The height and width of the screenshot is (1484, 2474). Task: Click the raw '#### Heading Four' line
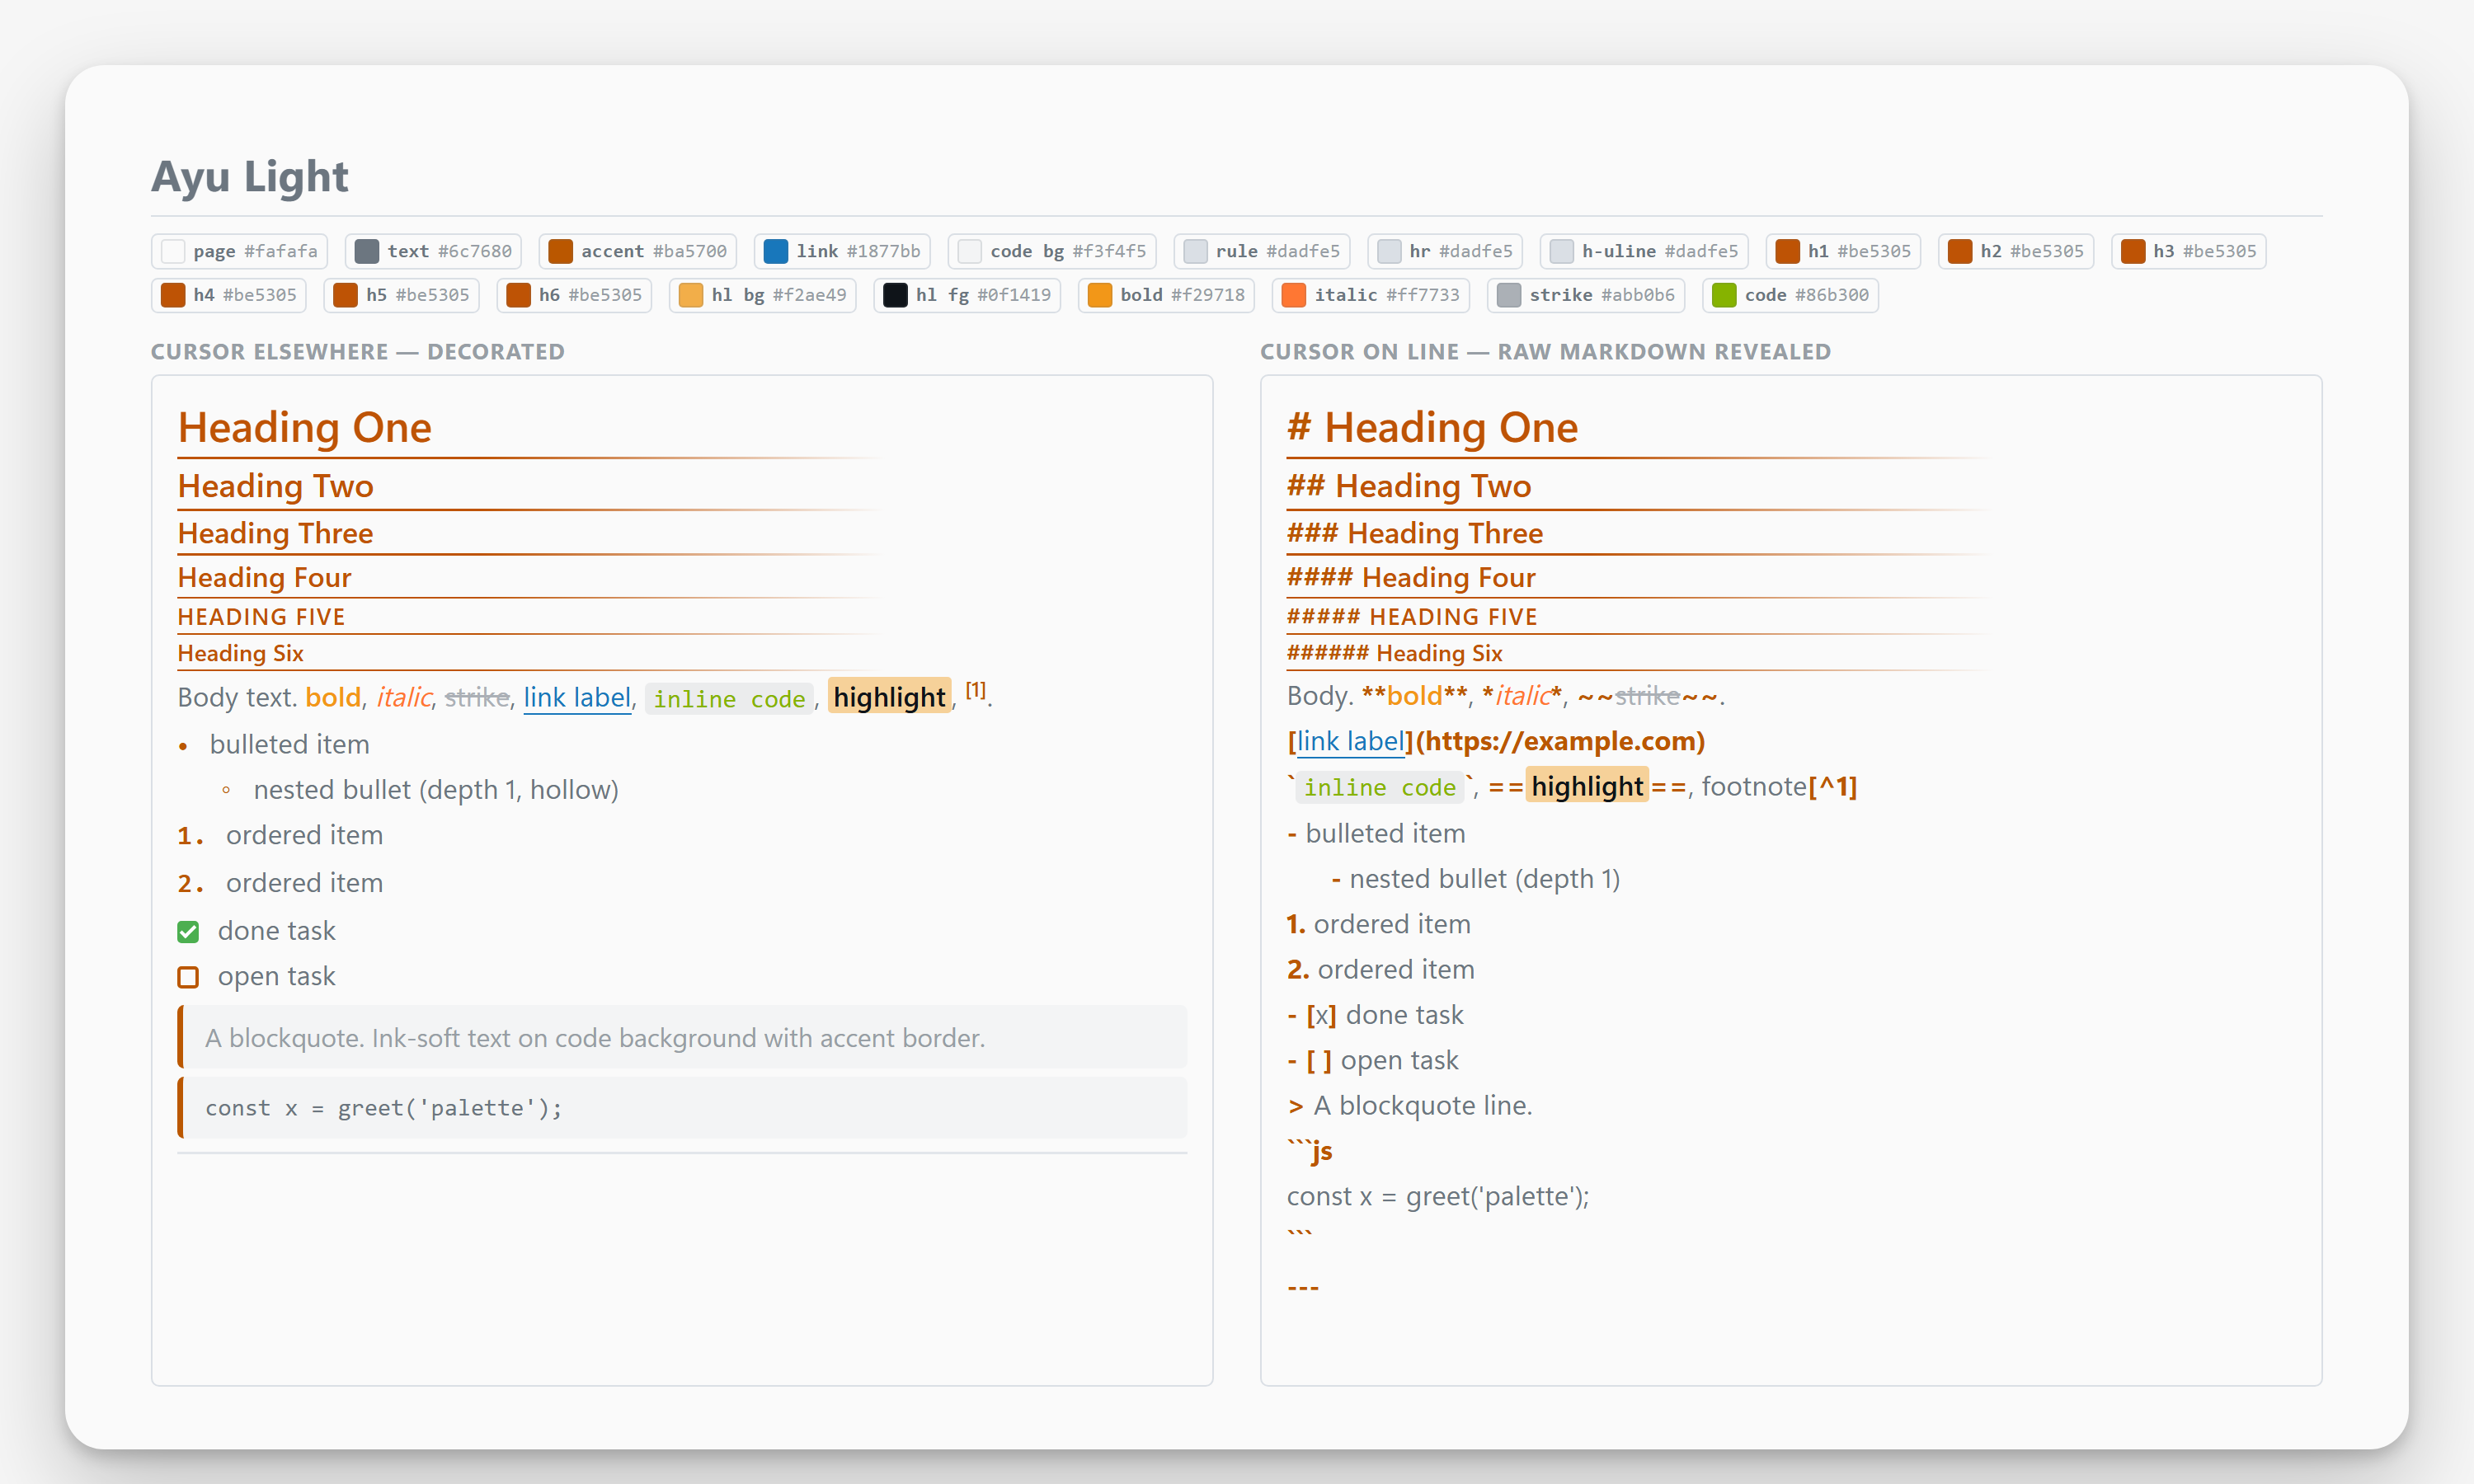tap(1410, 577)
